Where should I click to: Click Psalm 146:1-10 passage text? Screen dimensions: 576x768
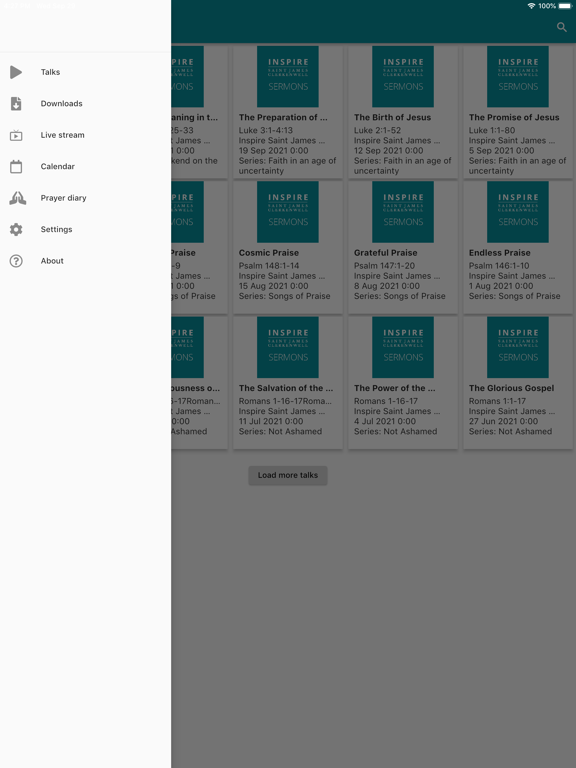499,266
